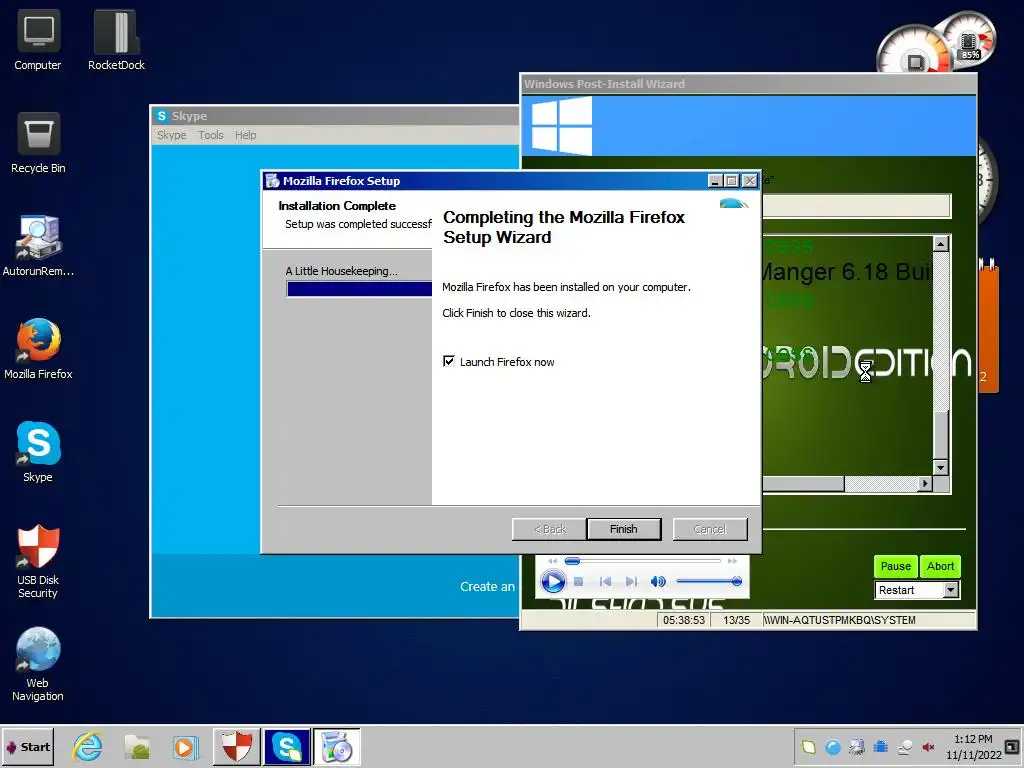
Task: Open the RocketDock desktop shortcut
Action: pyautogui.click(x=116, y=40)
